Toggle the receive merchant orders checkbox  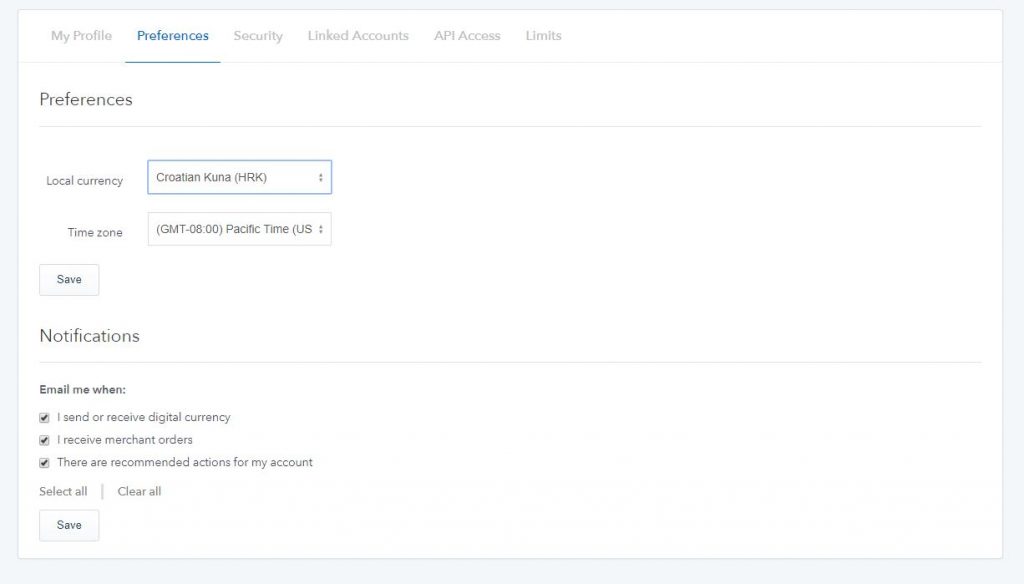(x=45, y=440)
